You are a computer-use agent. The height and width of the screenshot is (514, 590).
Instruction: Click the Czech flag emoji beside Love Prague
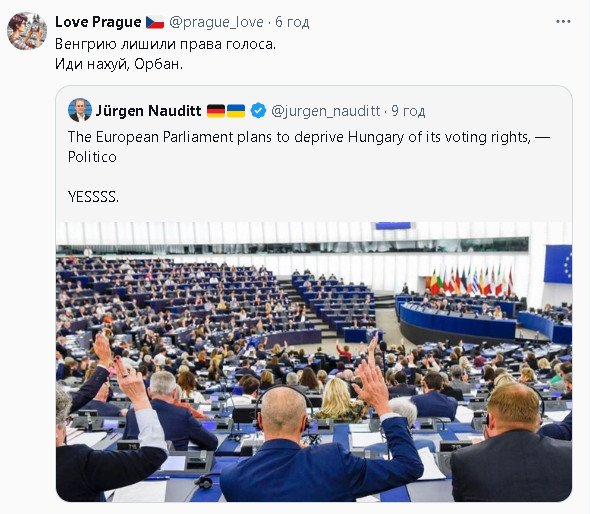point(155,22)
